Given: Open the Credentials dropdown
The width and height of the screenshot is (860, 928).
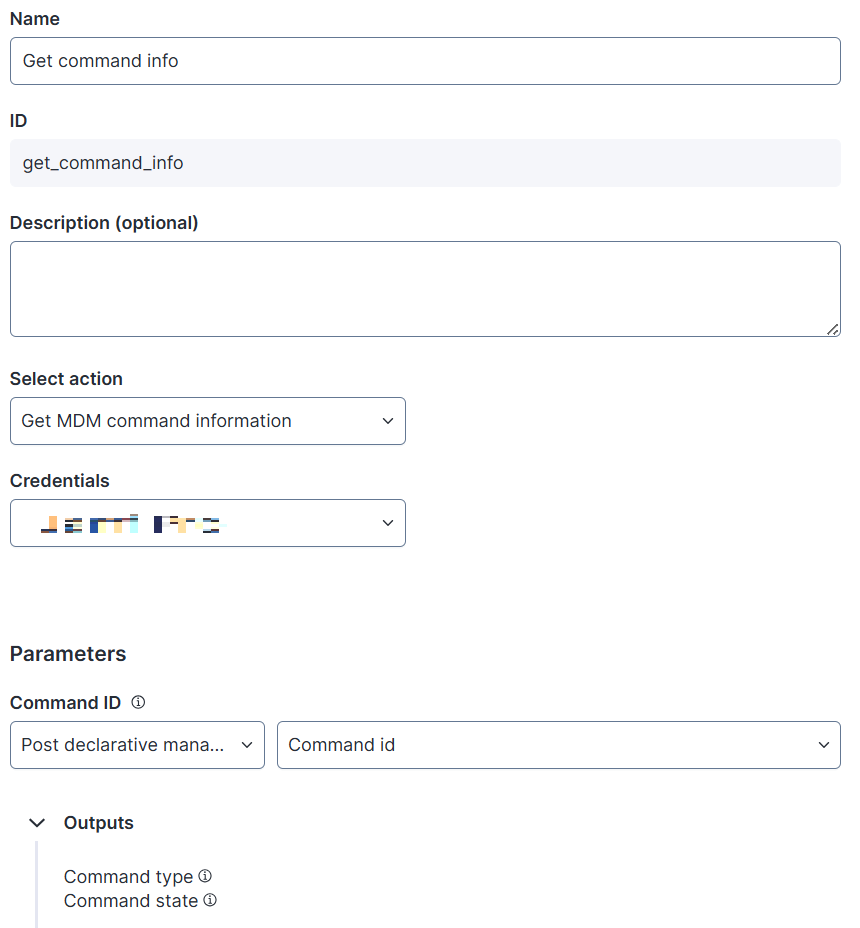Looking at the screenshot, I should click(x=207, y=523).
